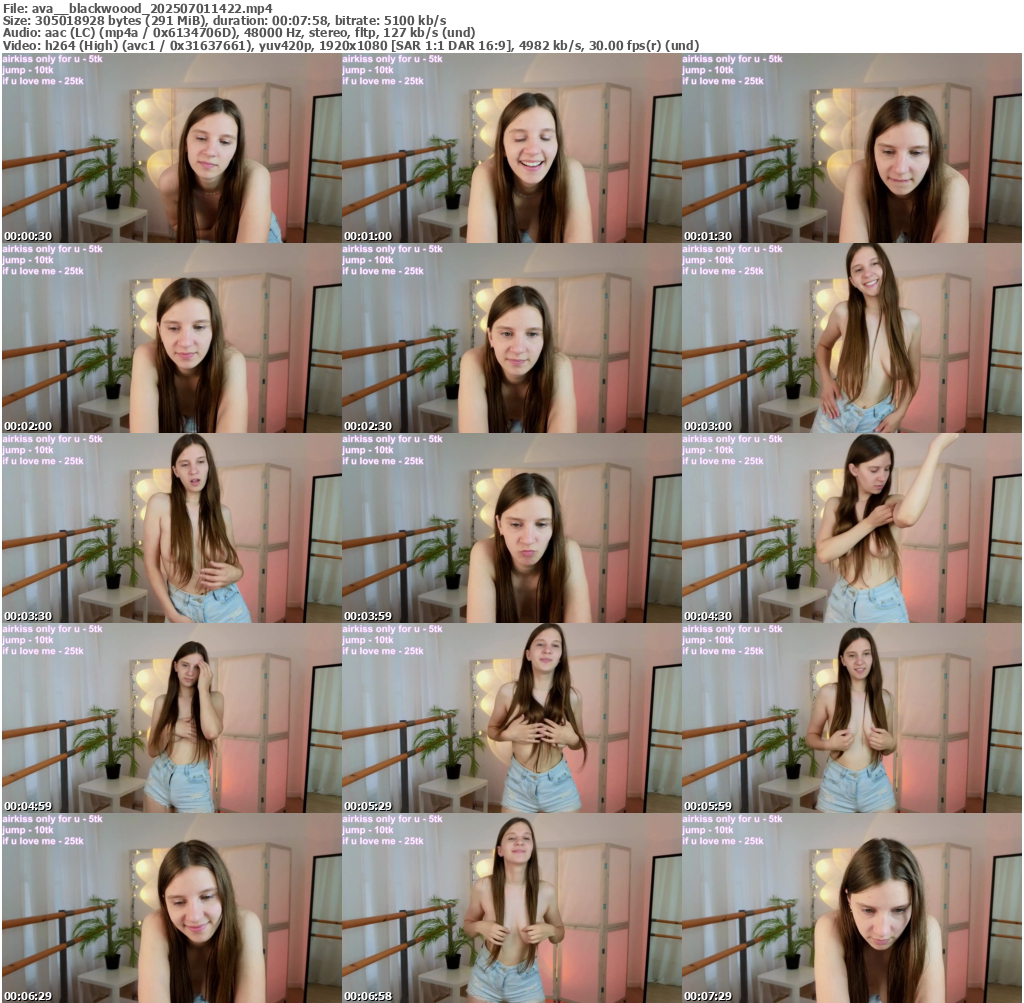Image resolution: width=1024 pixels, height=1003 pixels.
Task: Open the frame at 00:03:30
Action: 171,528
